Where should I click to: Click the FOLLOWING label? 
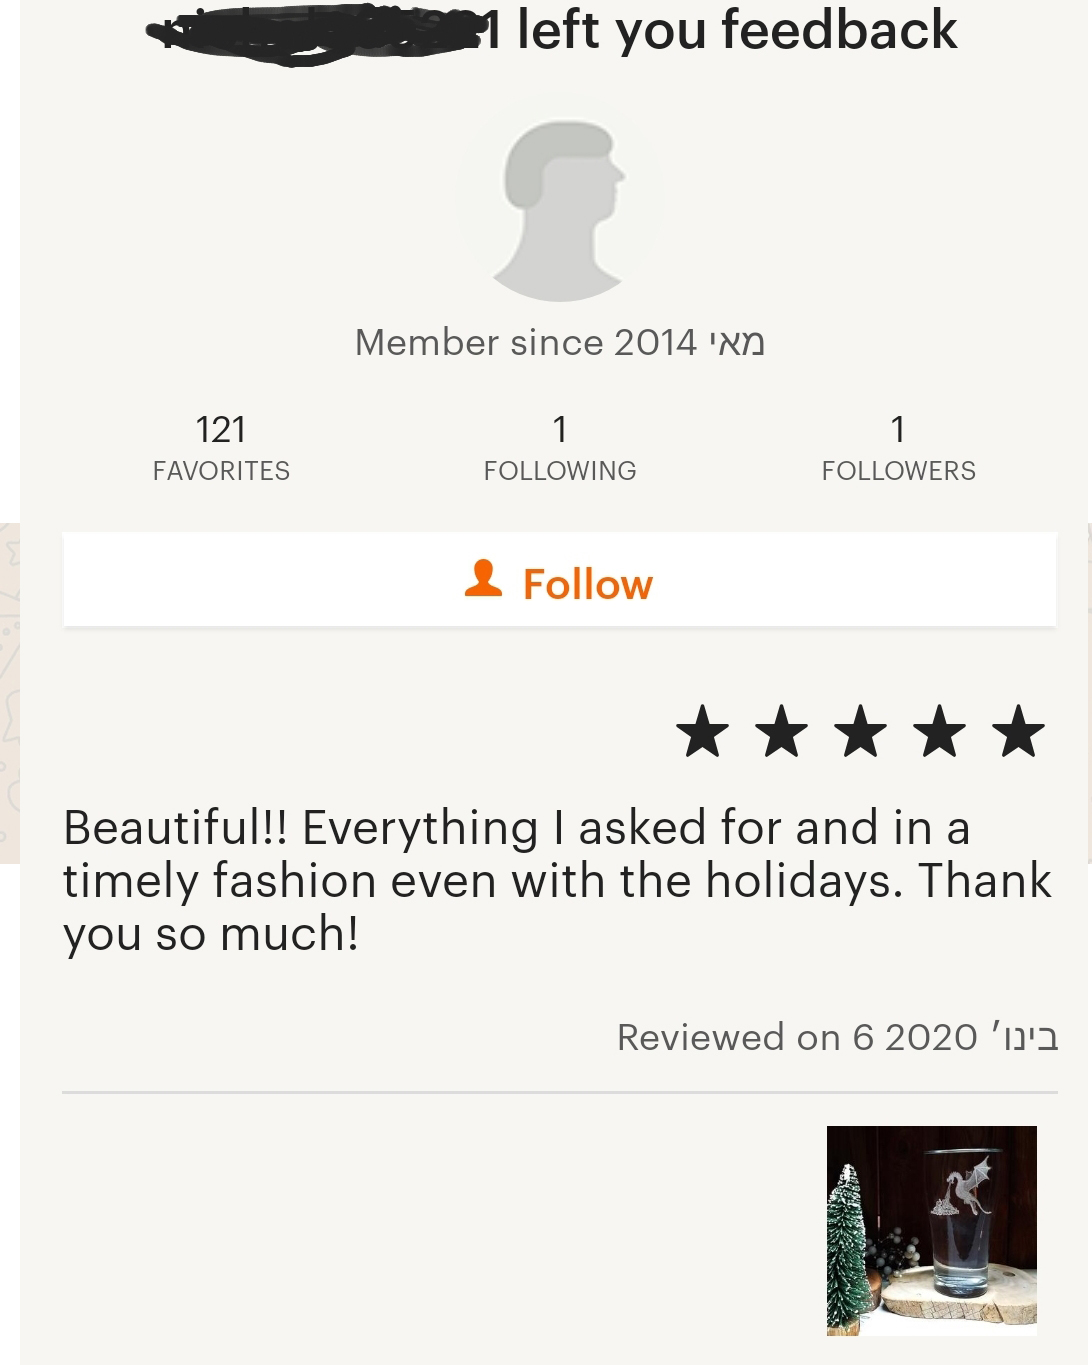coord(560,471)
